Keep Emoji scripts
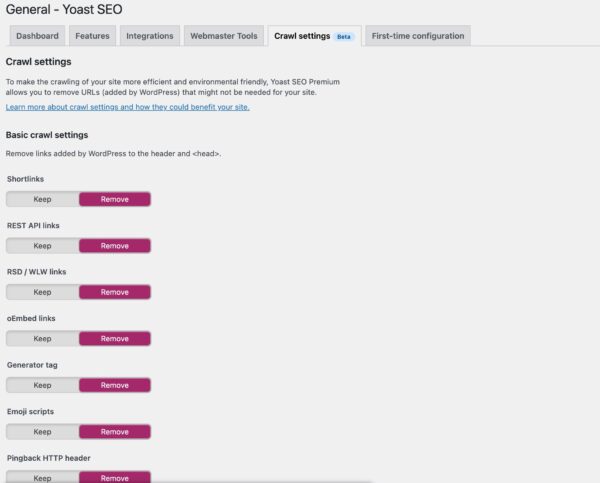Image resolution: width=600 pixels, height=483 pixels. point(42,432)
